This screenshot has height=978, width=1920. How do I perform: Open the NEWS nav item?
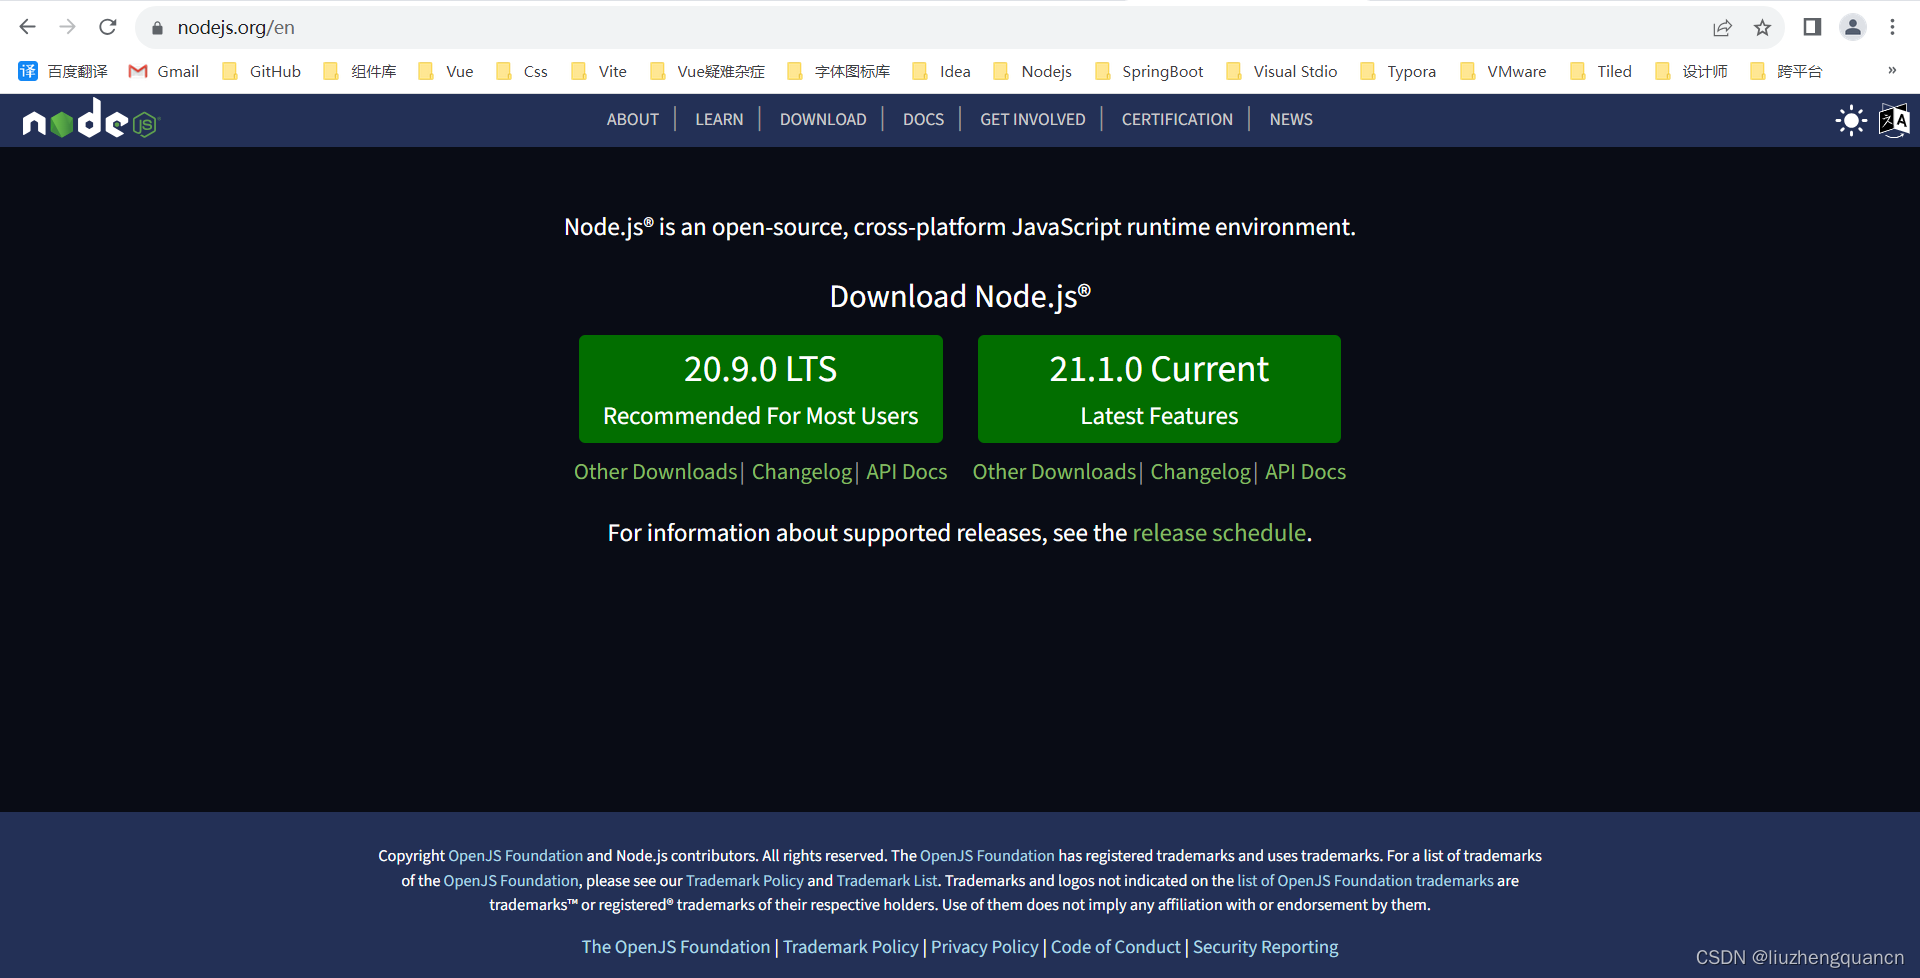pyautogui.click(x=1291, y=119)
